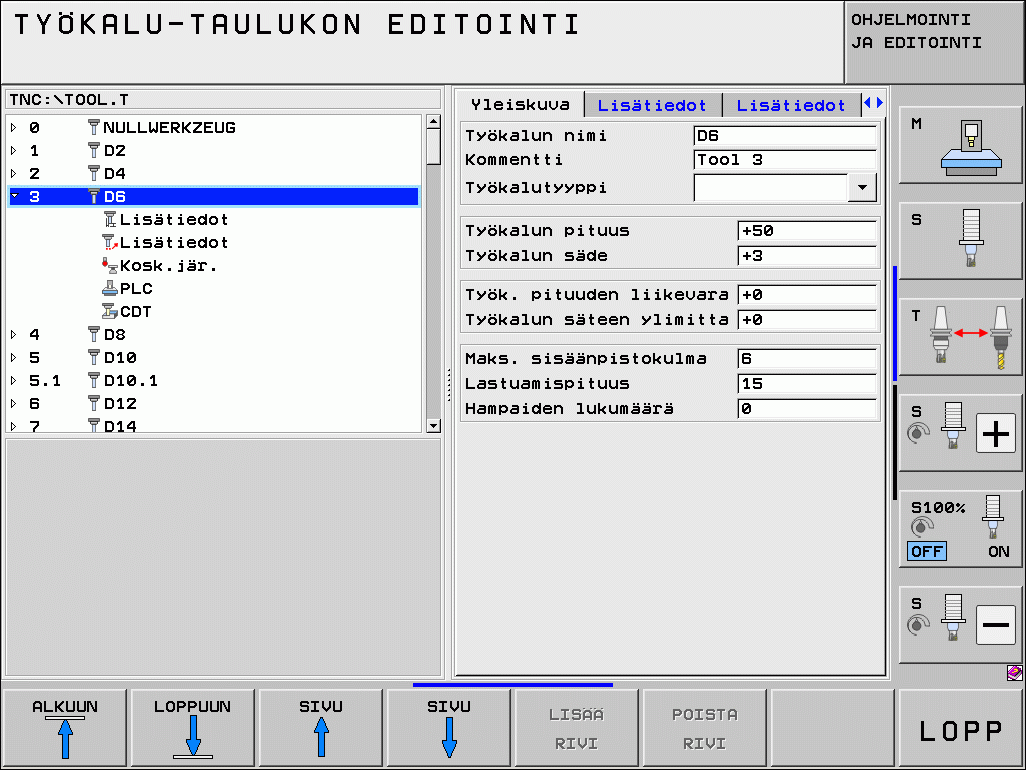Open the PLC sub-item under D6
Viewport: 1026px width, 770px height.
[x=128, y=288]
